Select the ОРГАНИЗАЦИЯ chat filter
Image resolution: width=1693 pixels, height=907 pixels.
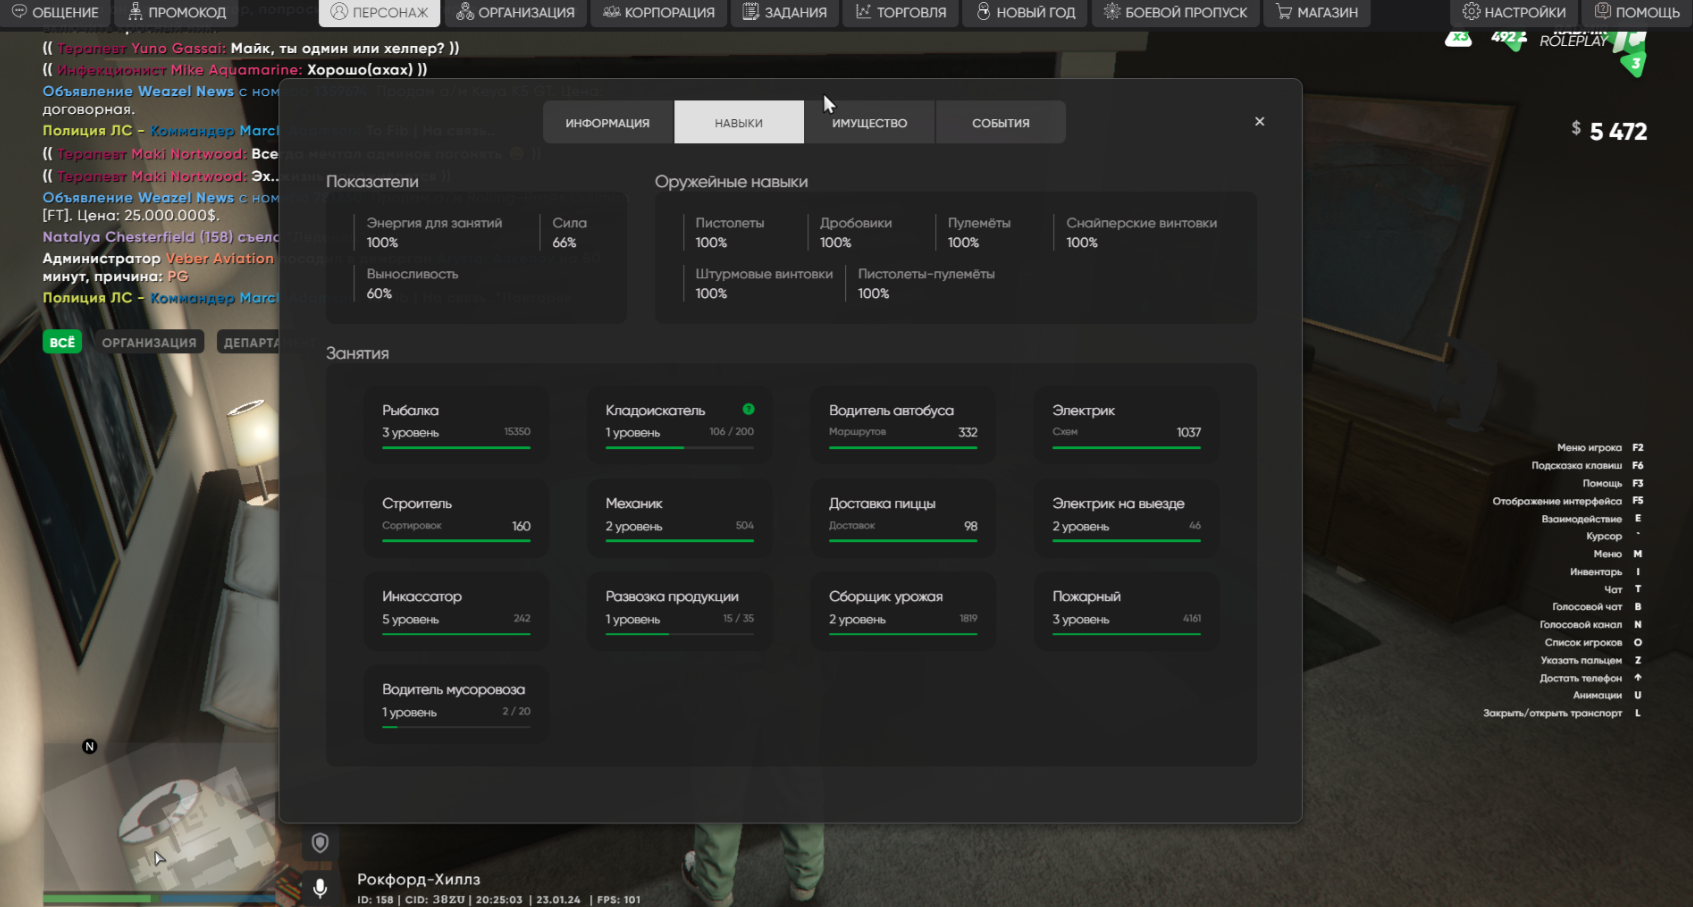coord(149,342)
